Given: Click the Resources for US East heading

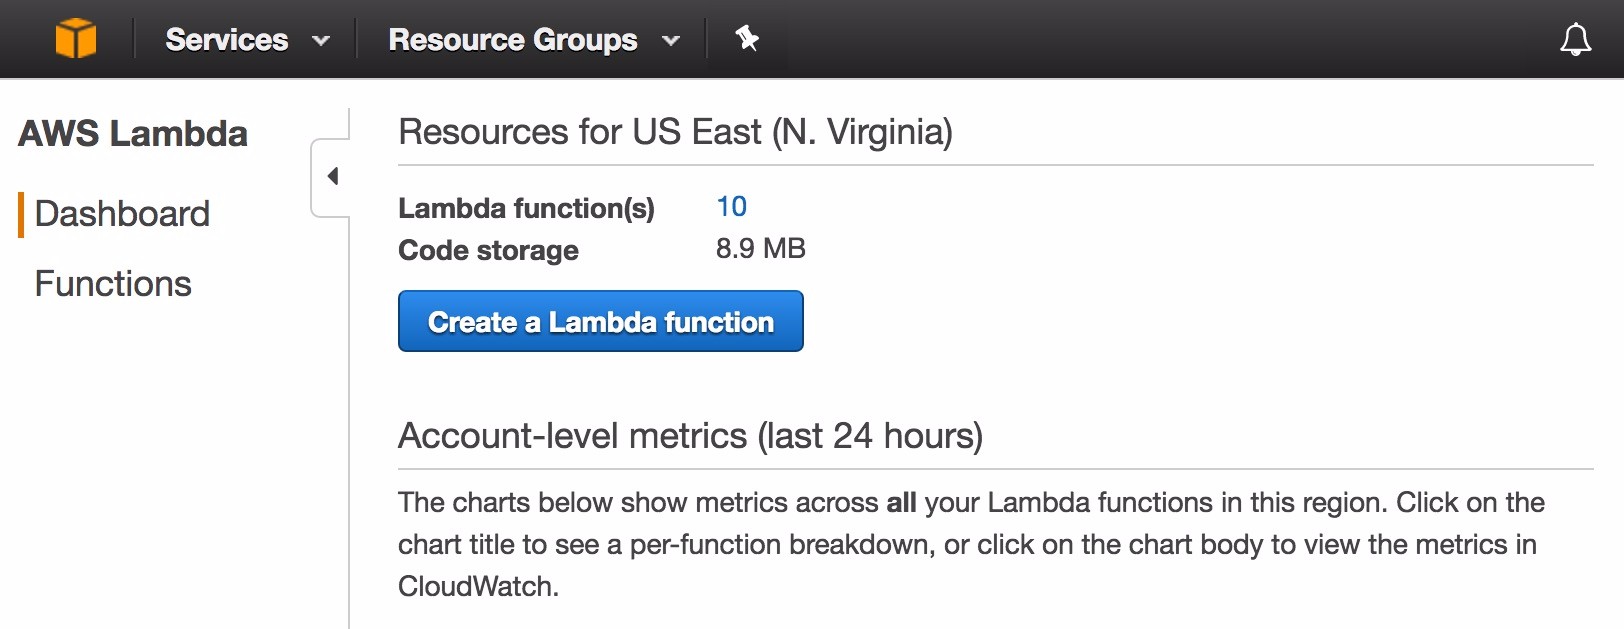Looking at the screenshot, I should coord(675,132).
